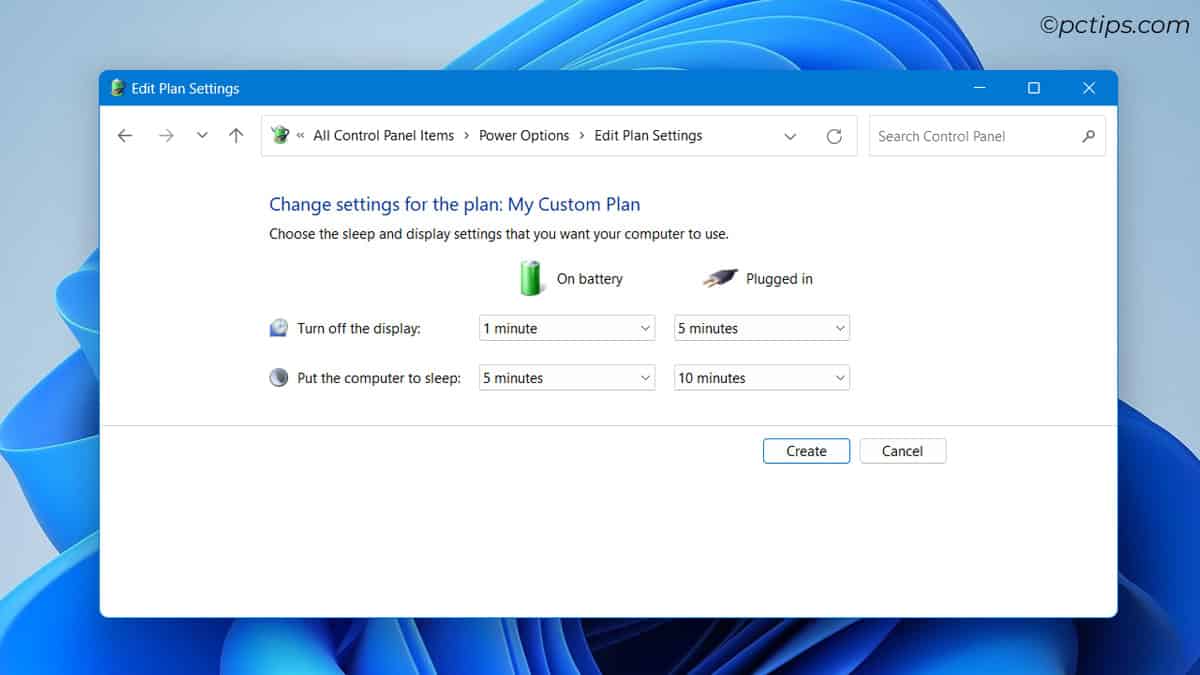Open the recent locations dropdown beside navigation arrows

(x=201, y=135)
